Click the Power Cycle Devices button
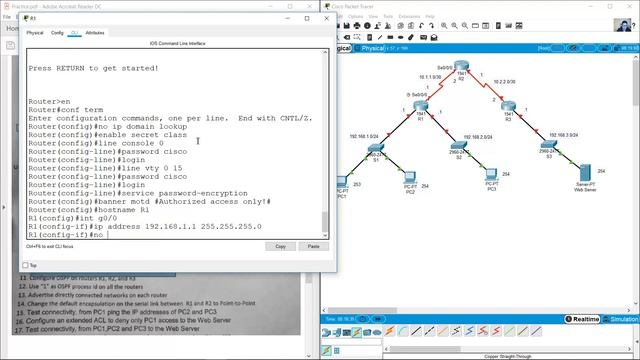 (x=362, y=319)
